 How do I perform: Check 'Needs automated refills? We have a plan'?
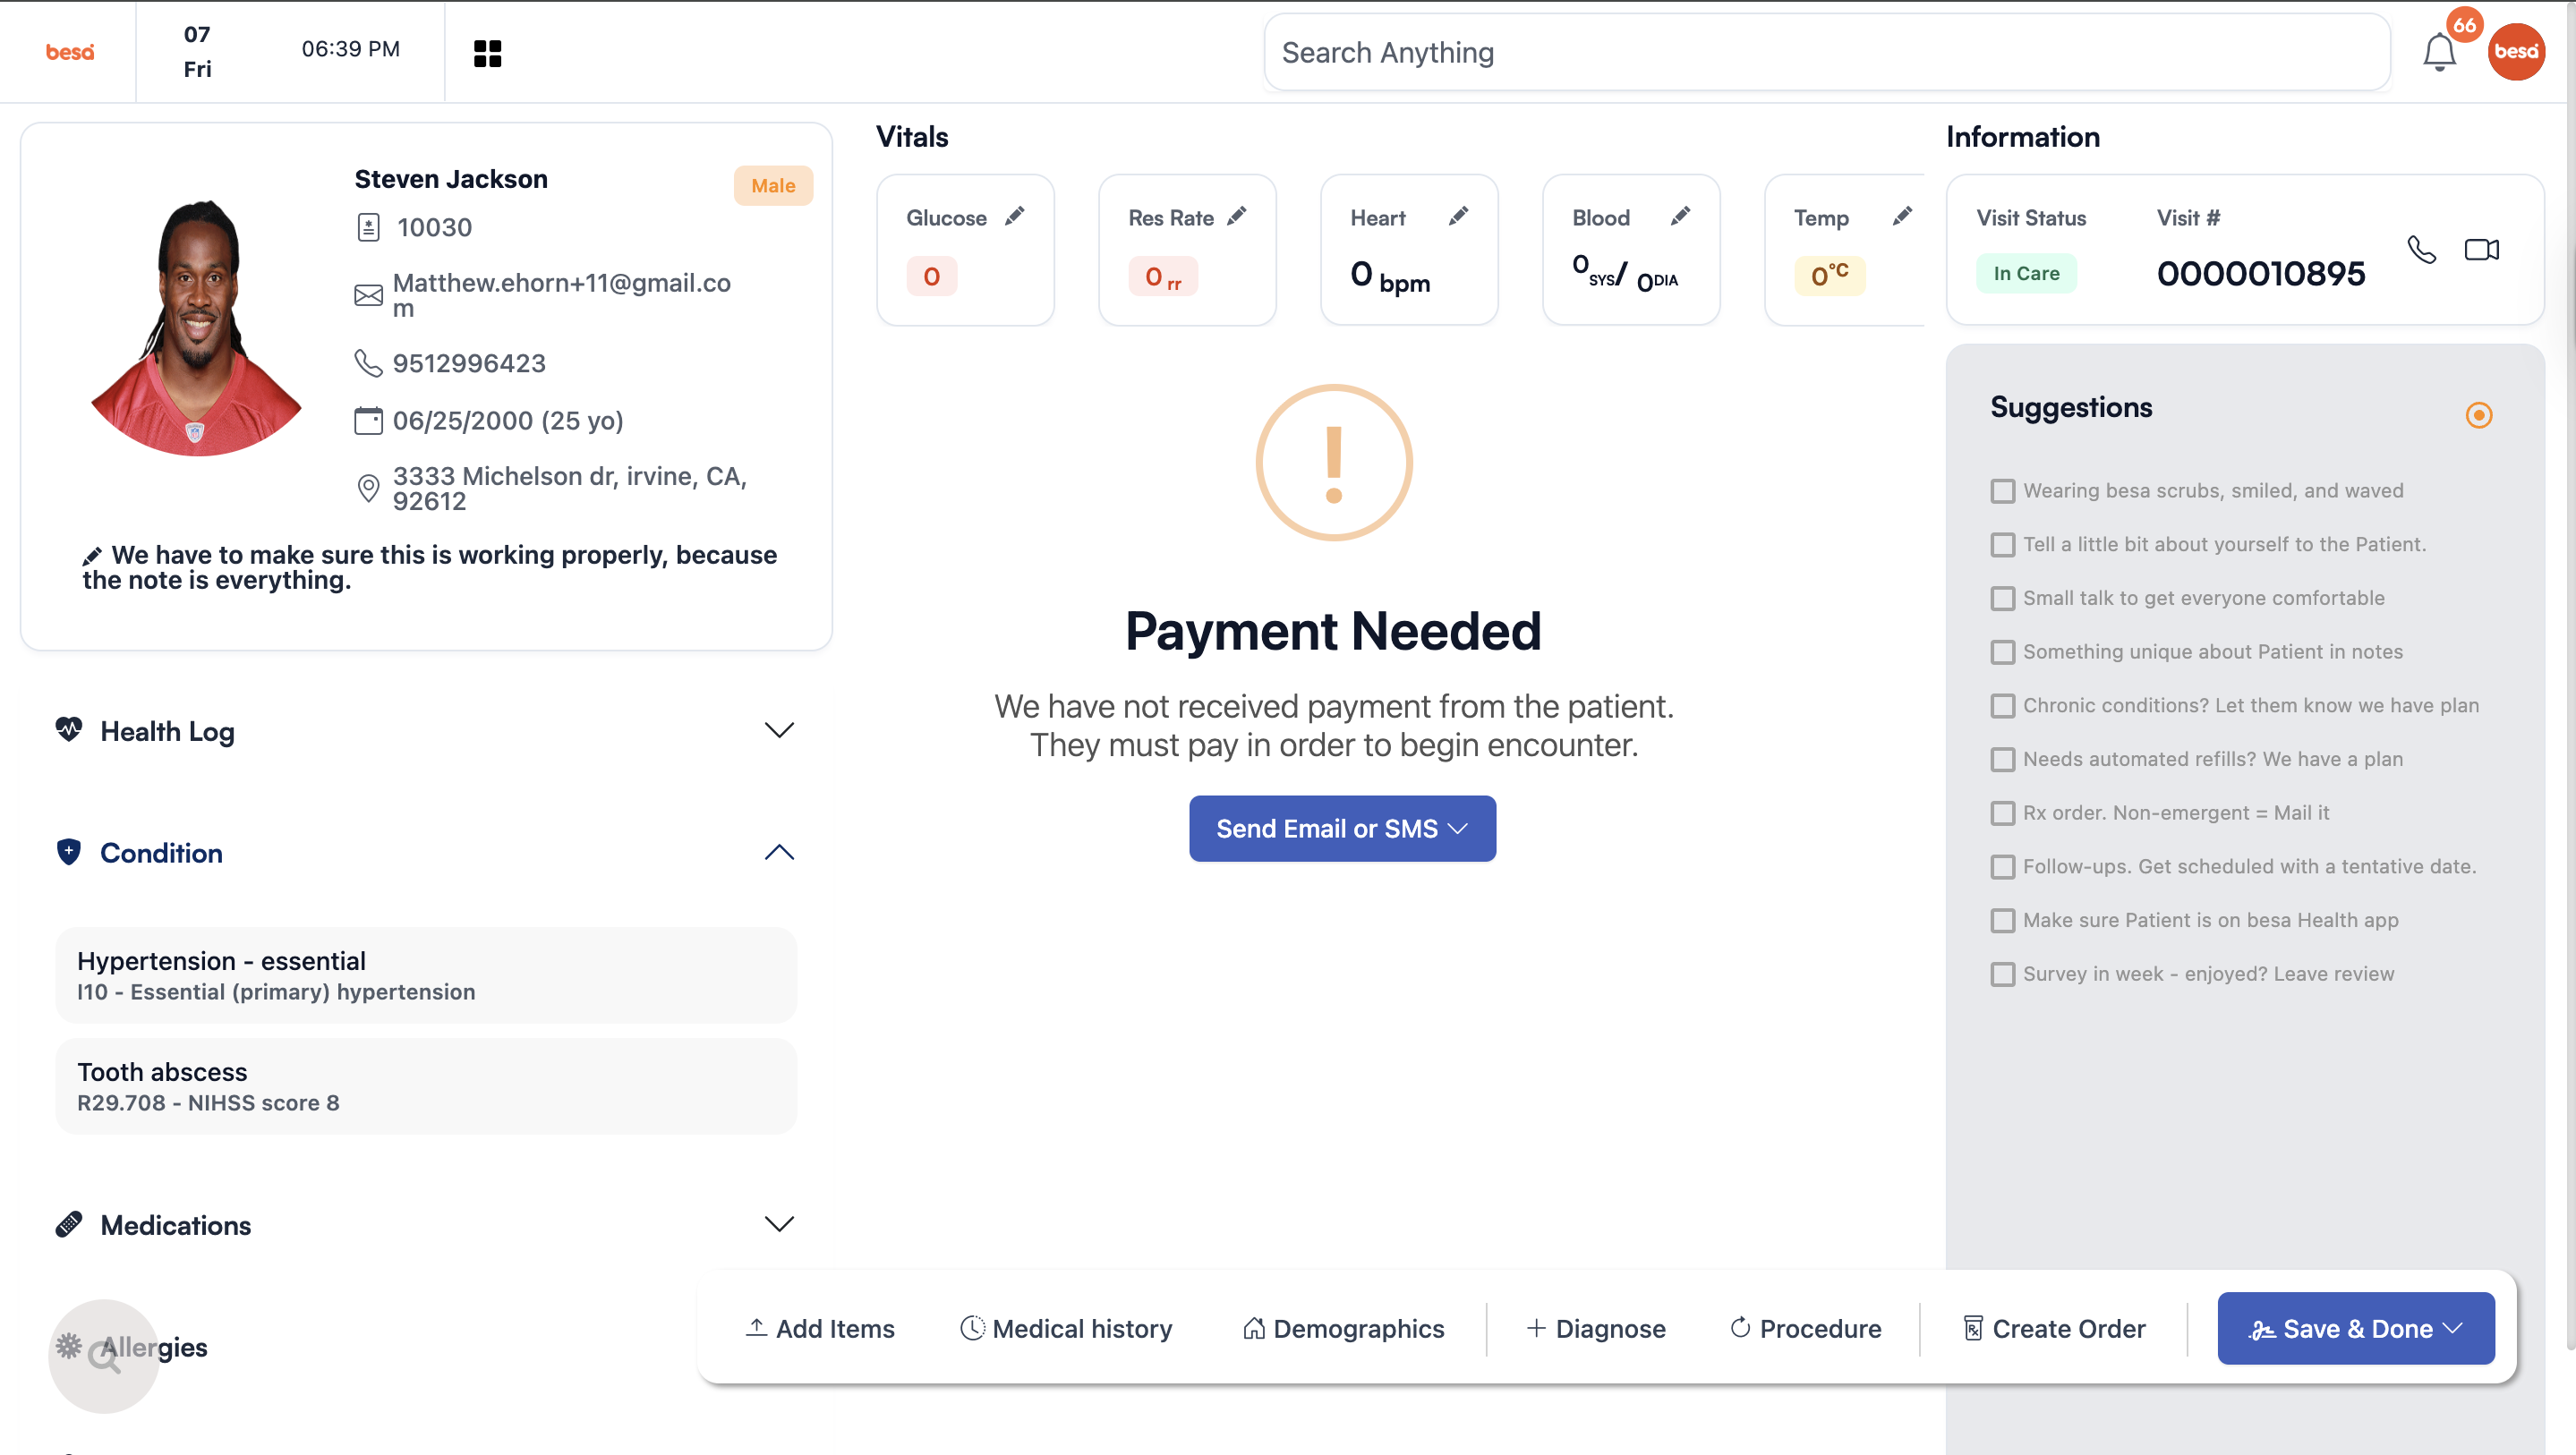tap(2002, 760)
